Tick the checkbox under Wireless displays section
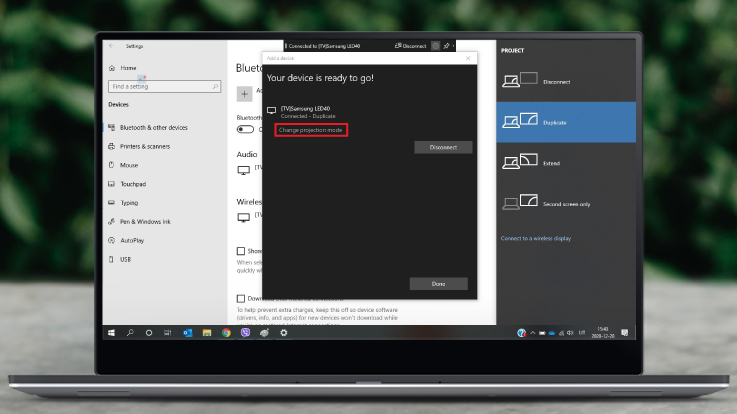The height and width of the screenshot is (414, 737). 241,251
